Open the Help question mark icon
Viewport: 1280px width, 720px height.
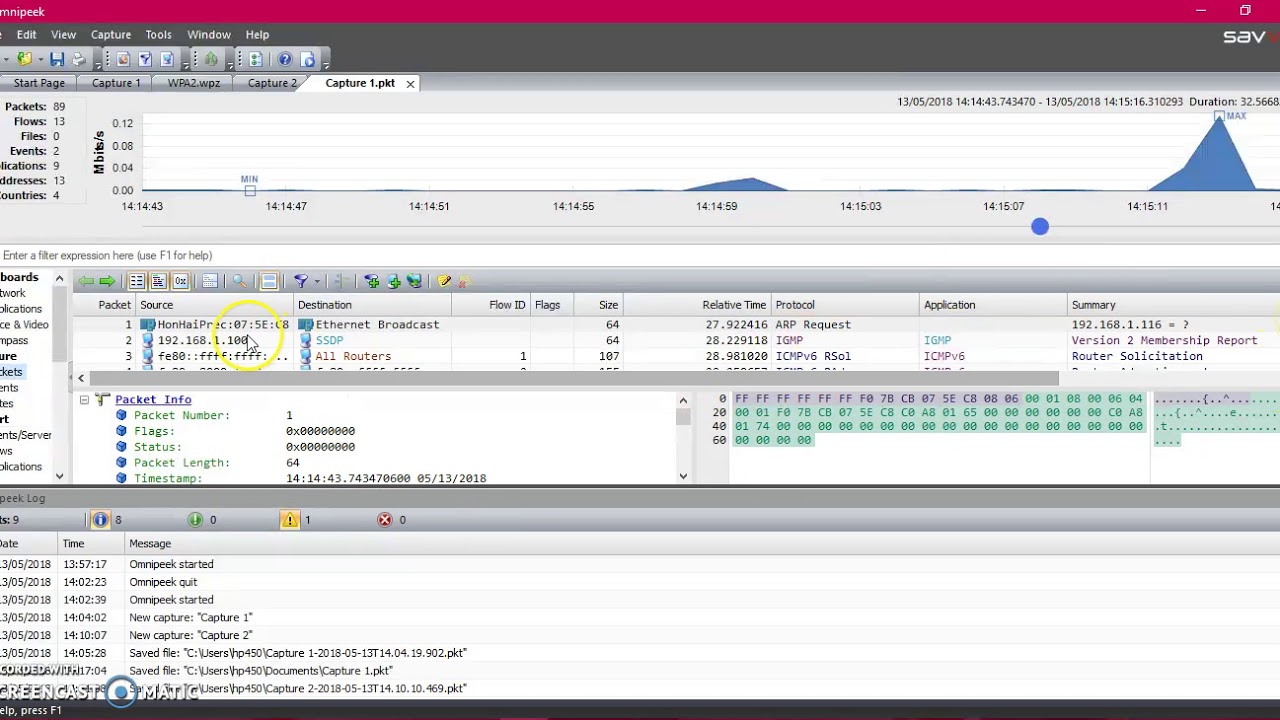285,60
